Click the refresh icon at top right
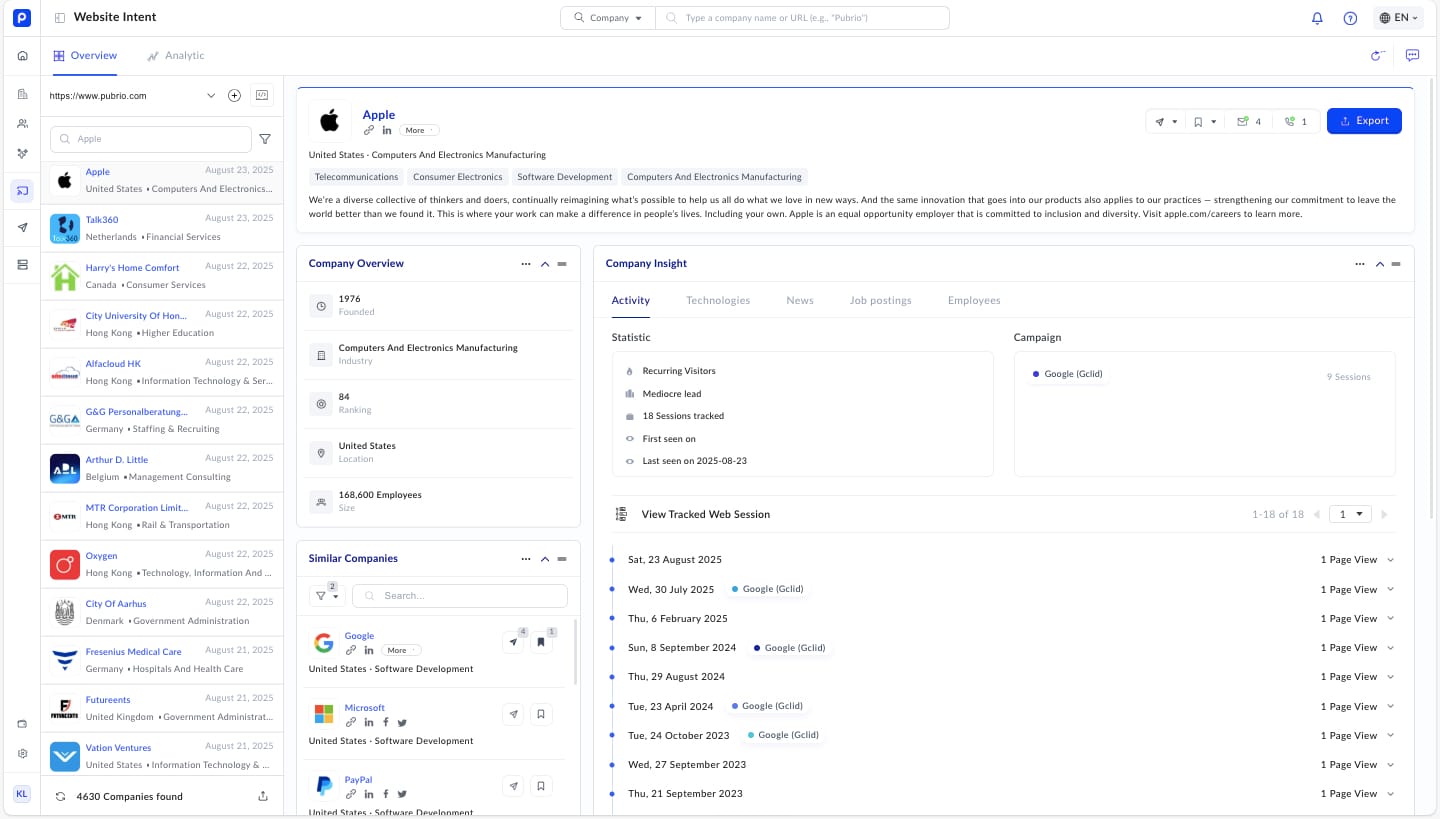 coord(1377,56)
